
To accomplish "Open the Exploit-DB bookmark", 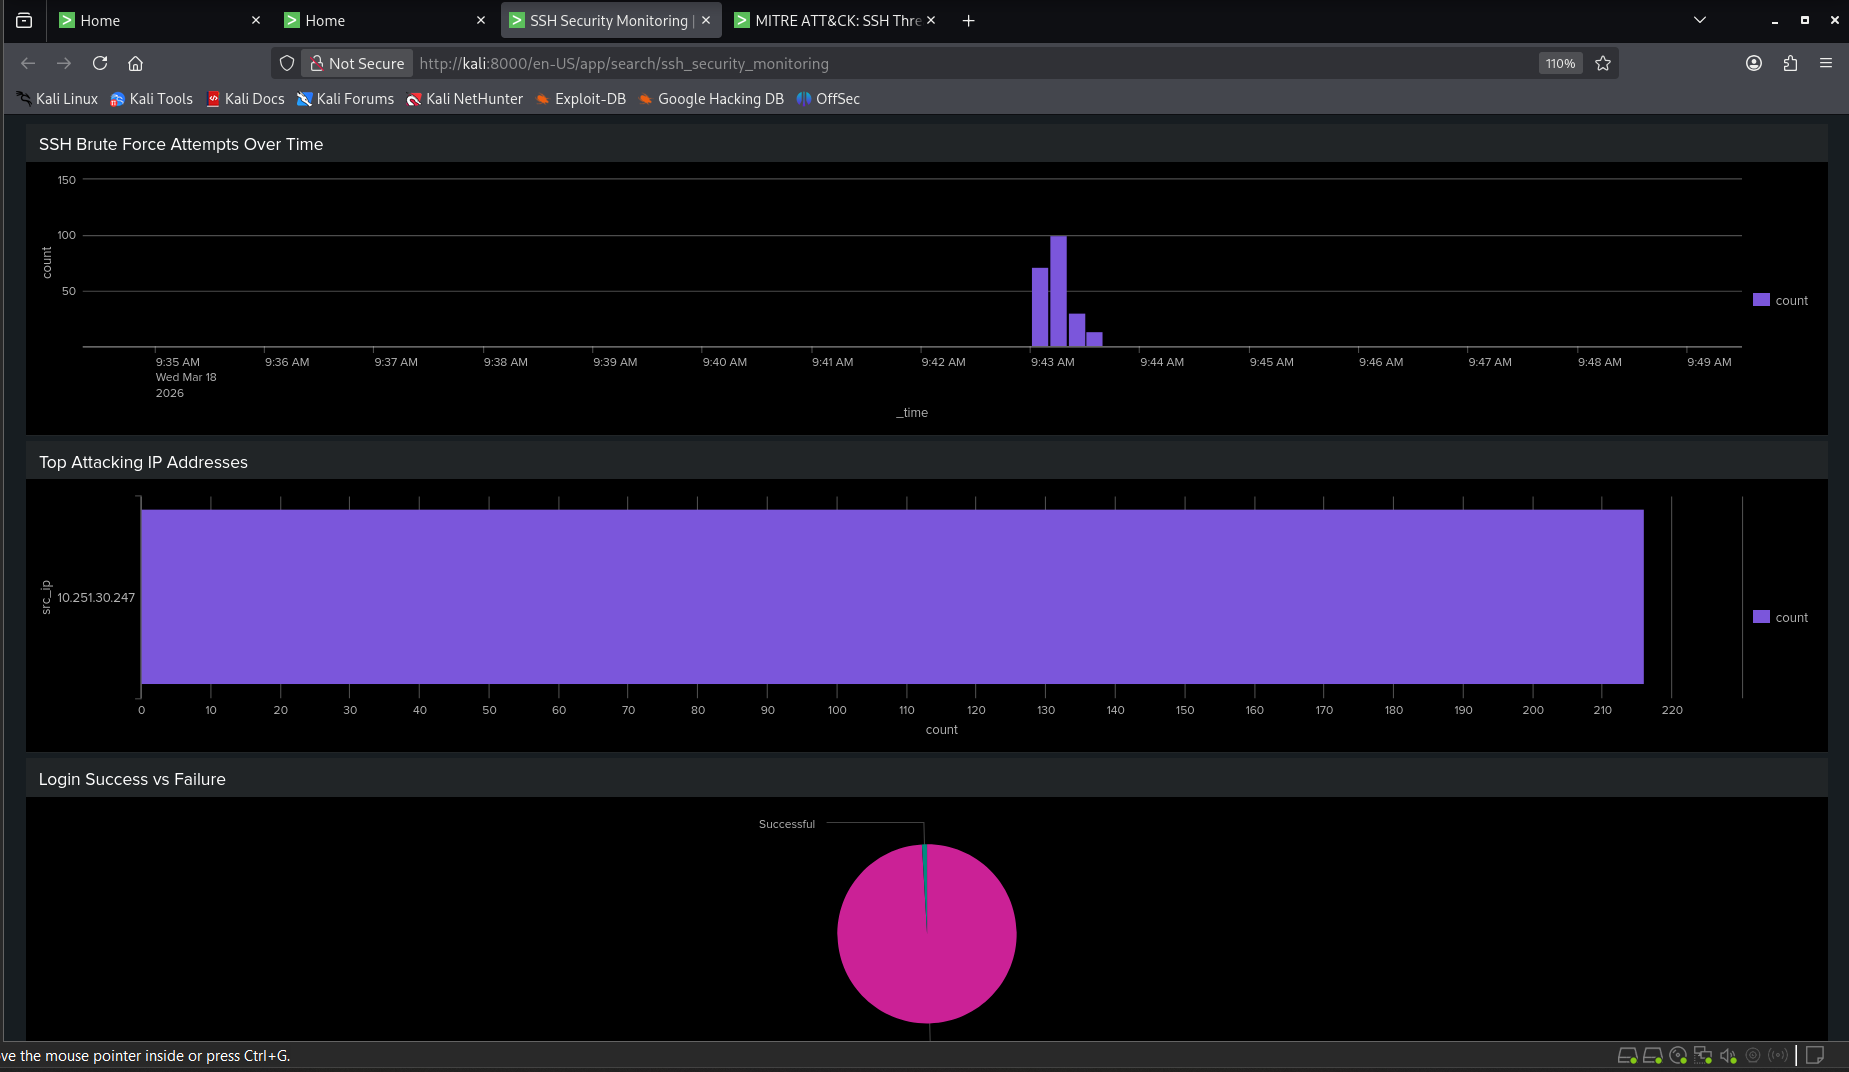I will pyautogui.click(x=580, y=99).
